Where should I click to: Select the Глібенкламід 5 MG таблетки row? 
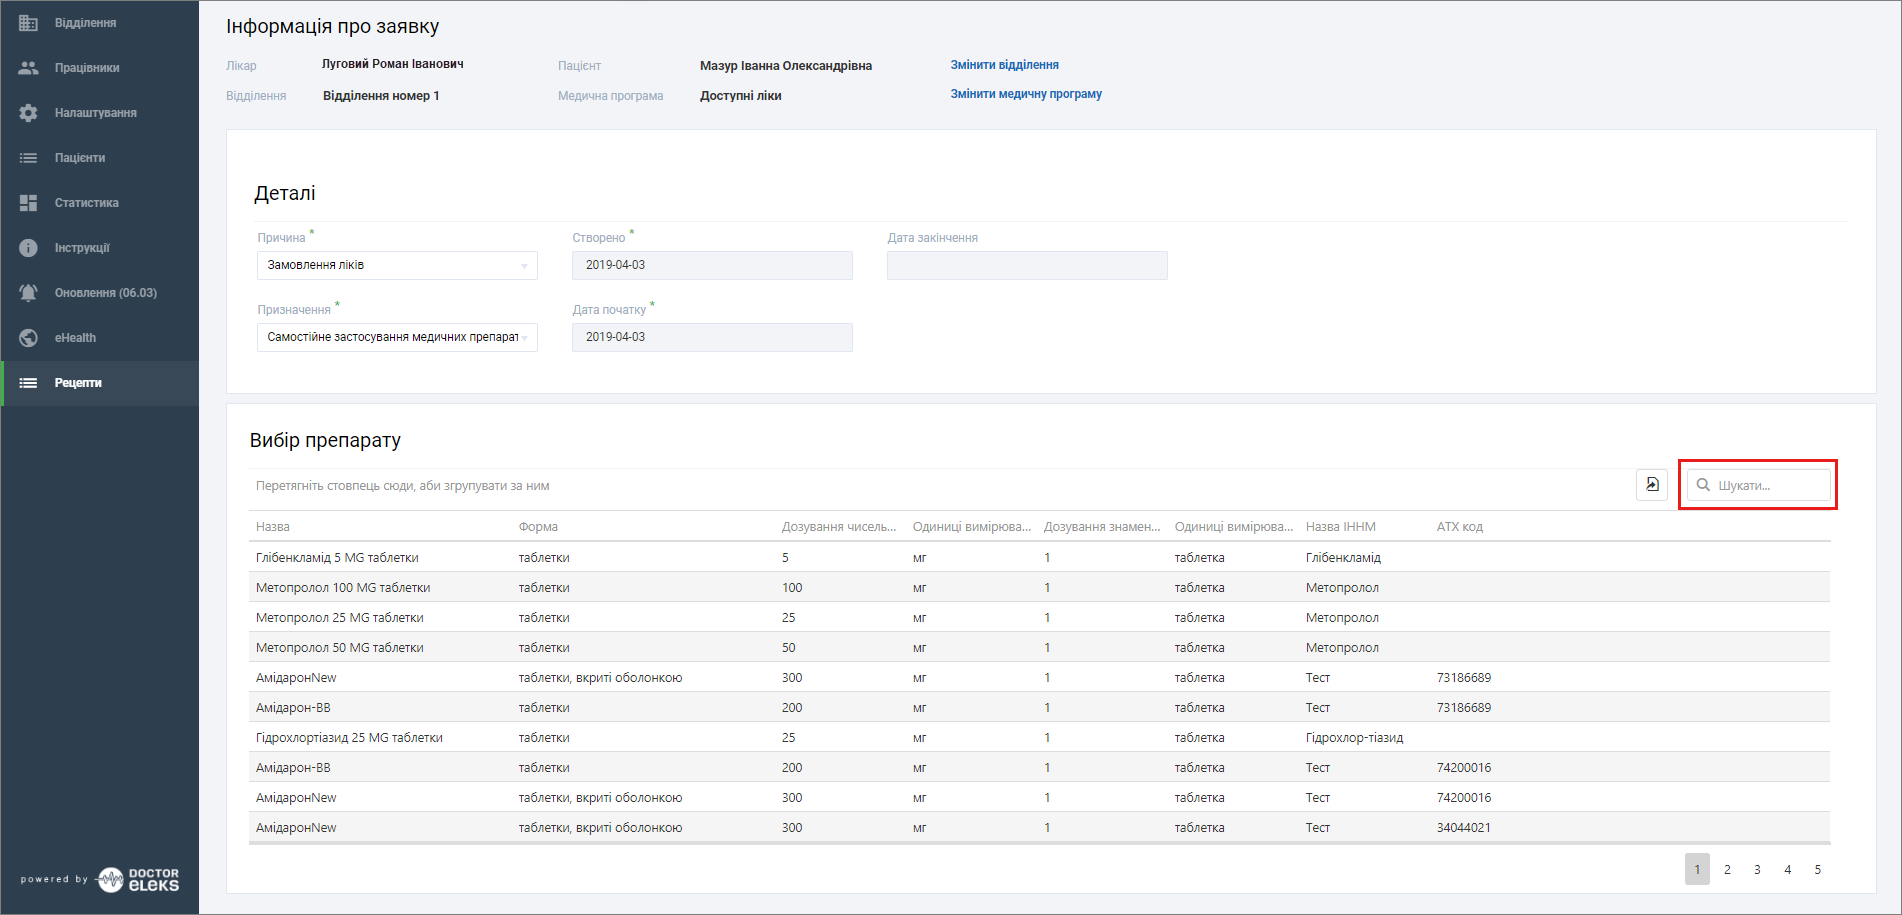(1040, 557)
